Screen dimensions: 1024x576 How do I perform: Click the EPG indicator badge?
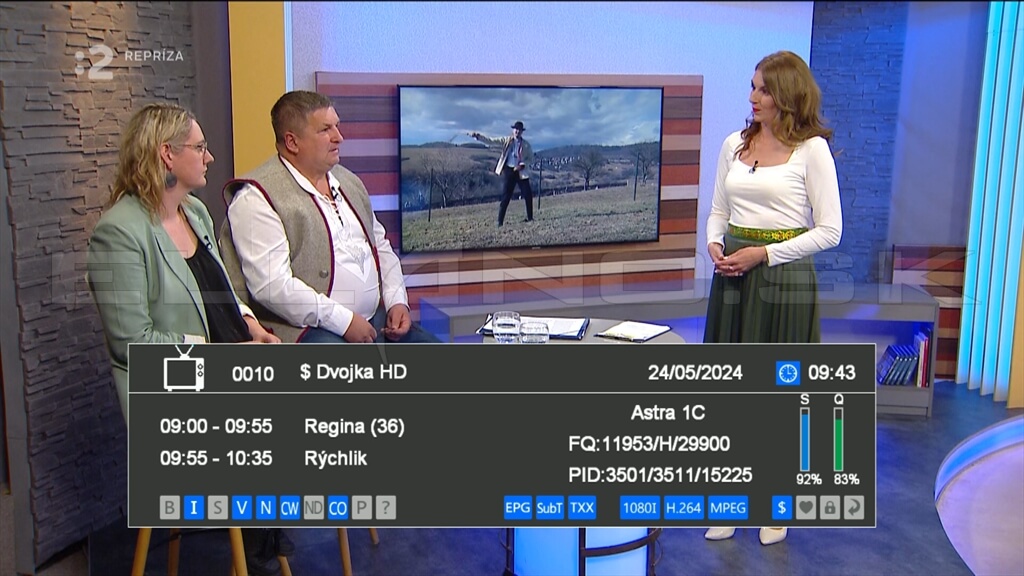tap(518, 507)
